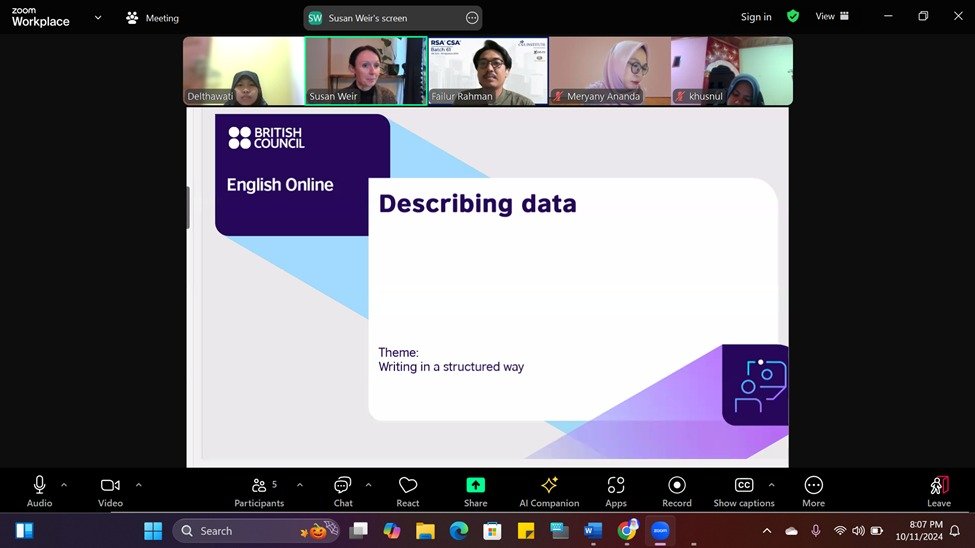Click the 'Describing data' slide title
975x548 pixels.
coord(478,204)
